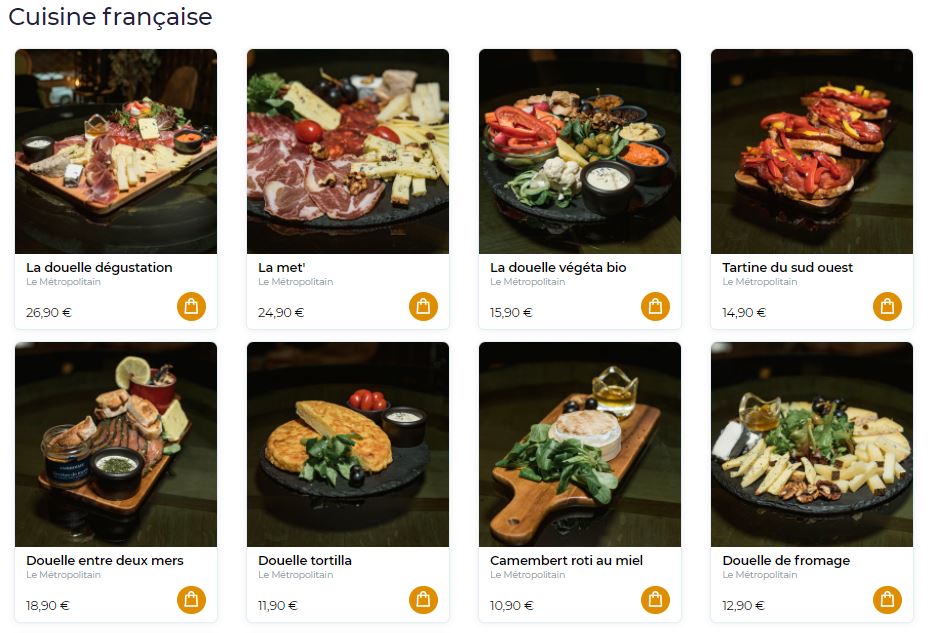Viewport: 929px width, 633px height.
Task: Add Camembert roti au miel to cart
Action: coord(655,600)
